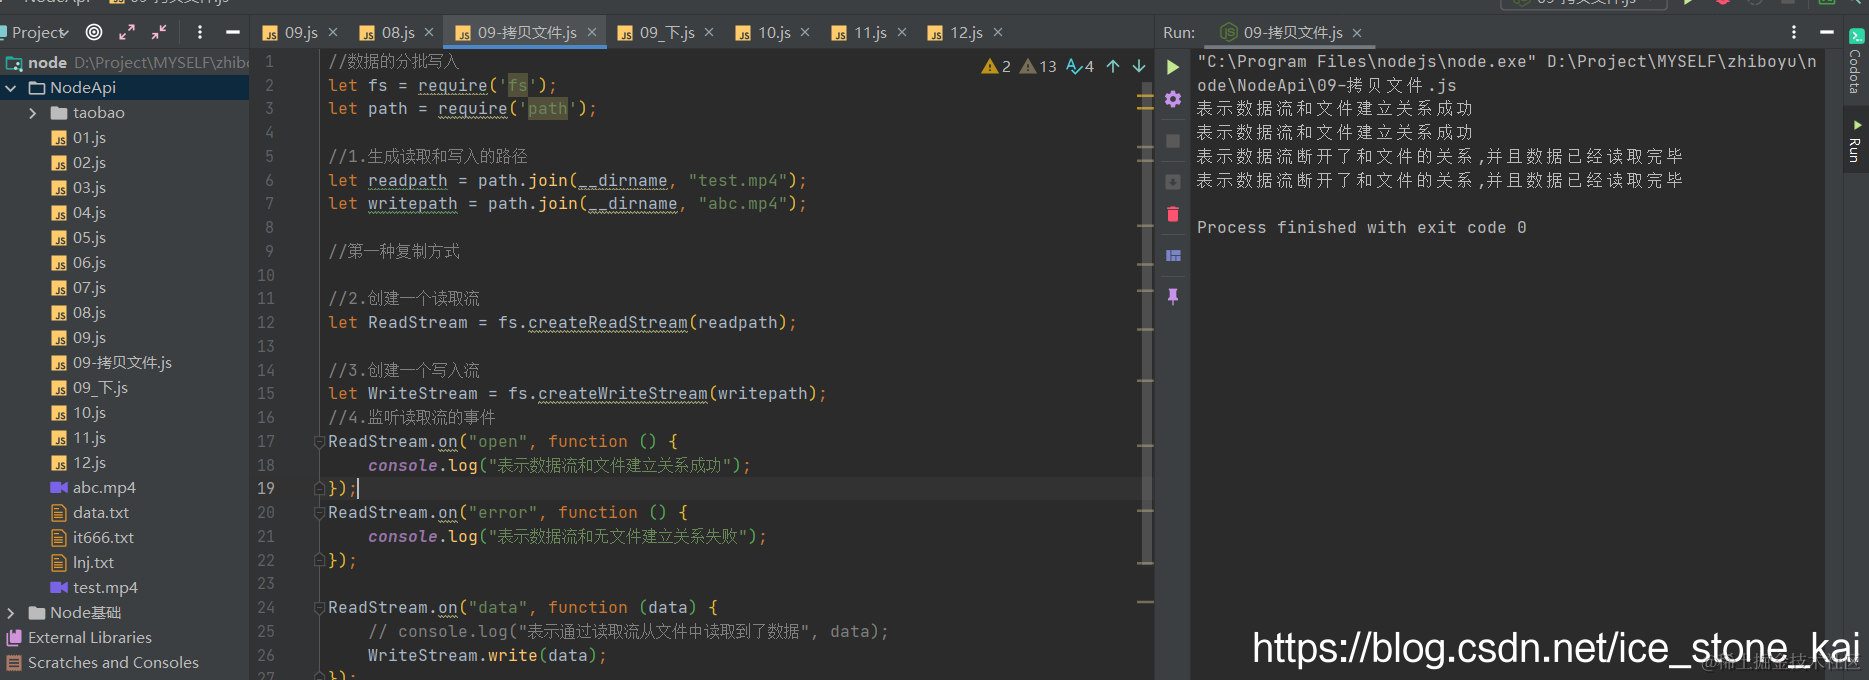This screenshot has height=680, width=1869.
Task: Click the restore layout icon
Action: click(x=1173, y=256)
